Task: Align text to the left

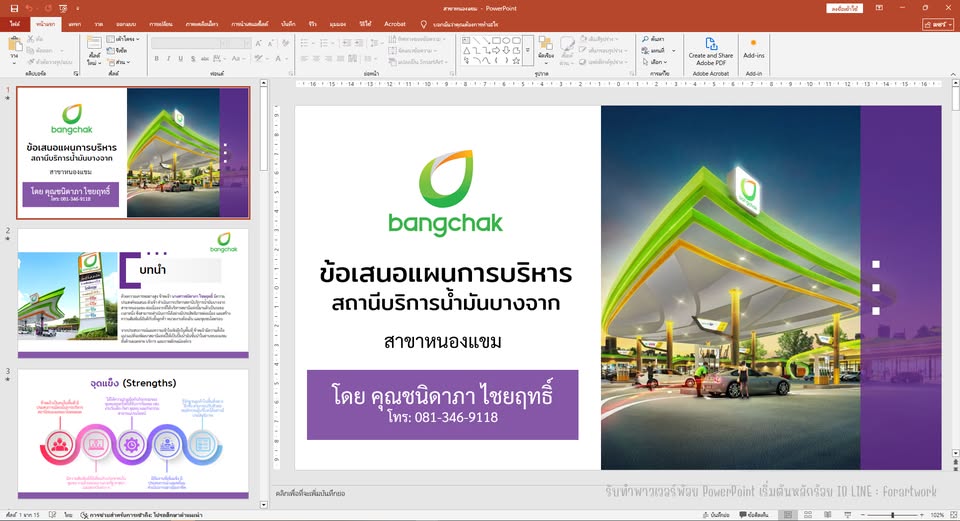Action: click(x=304, y=59)
